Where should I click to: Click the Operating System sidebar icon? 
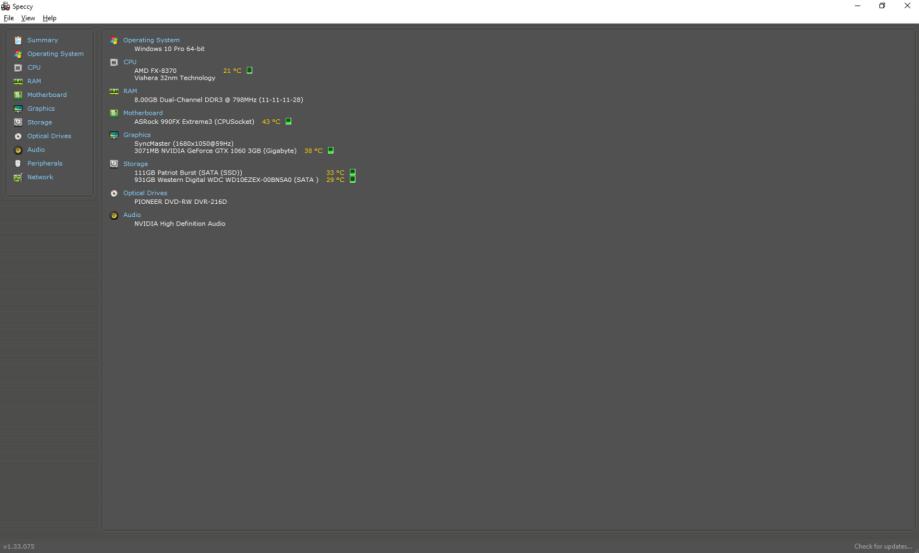click(x=18, y=54)
